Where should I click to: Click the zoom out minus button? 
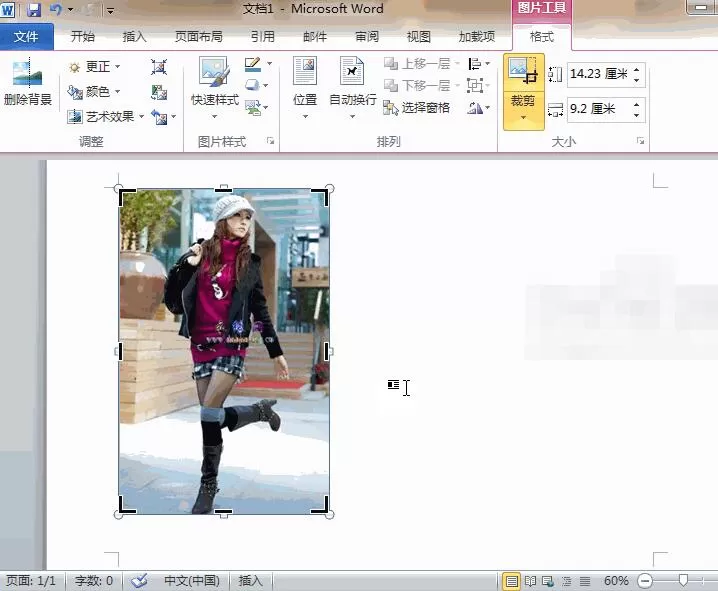point(645,581)
